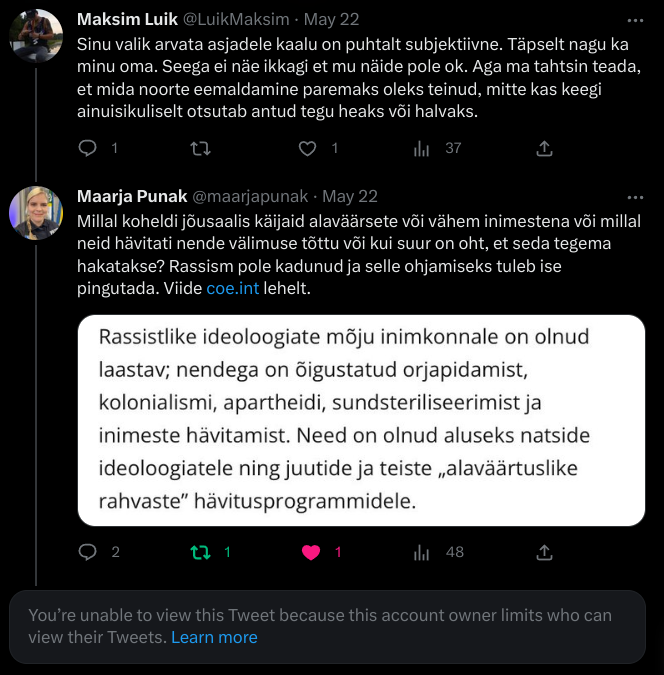Reply to Maksim Luik's tweet
Screen dimensions: 664x675
88,148
